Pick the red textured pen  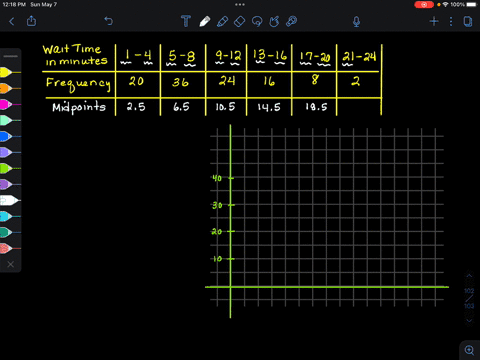(x=10, y=248)
